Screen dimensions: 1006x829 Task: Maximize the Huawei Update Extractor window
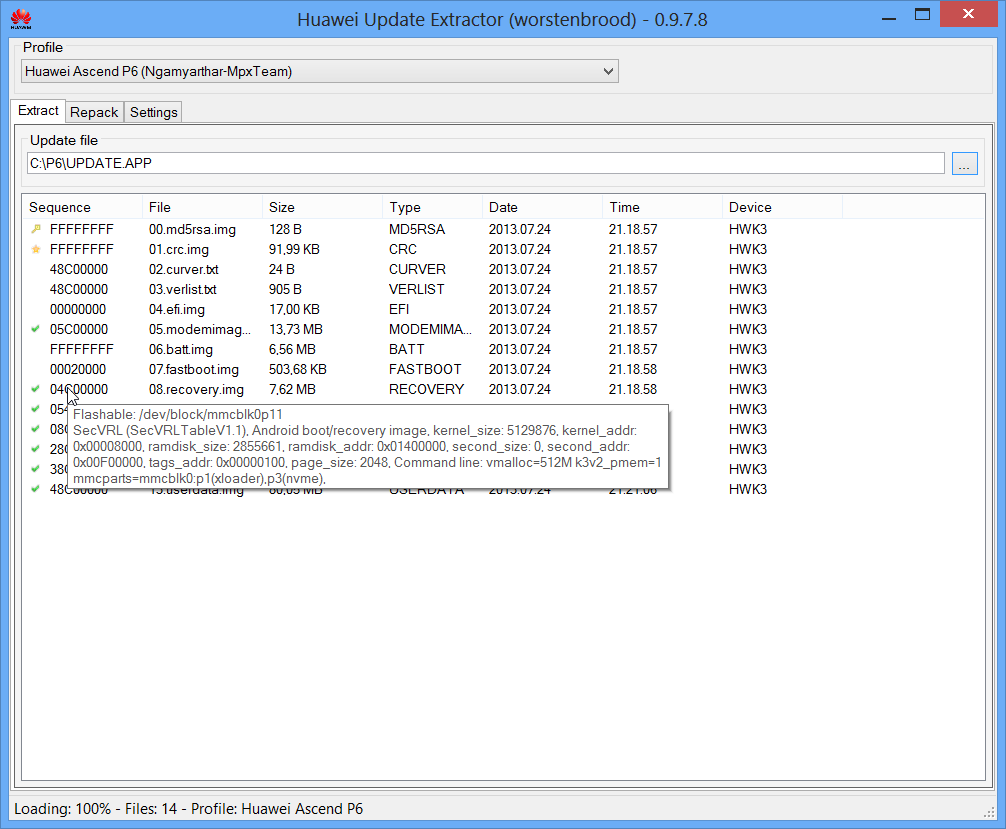click(922, 15)
